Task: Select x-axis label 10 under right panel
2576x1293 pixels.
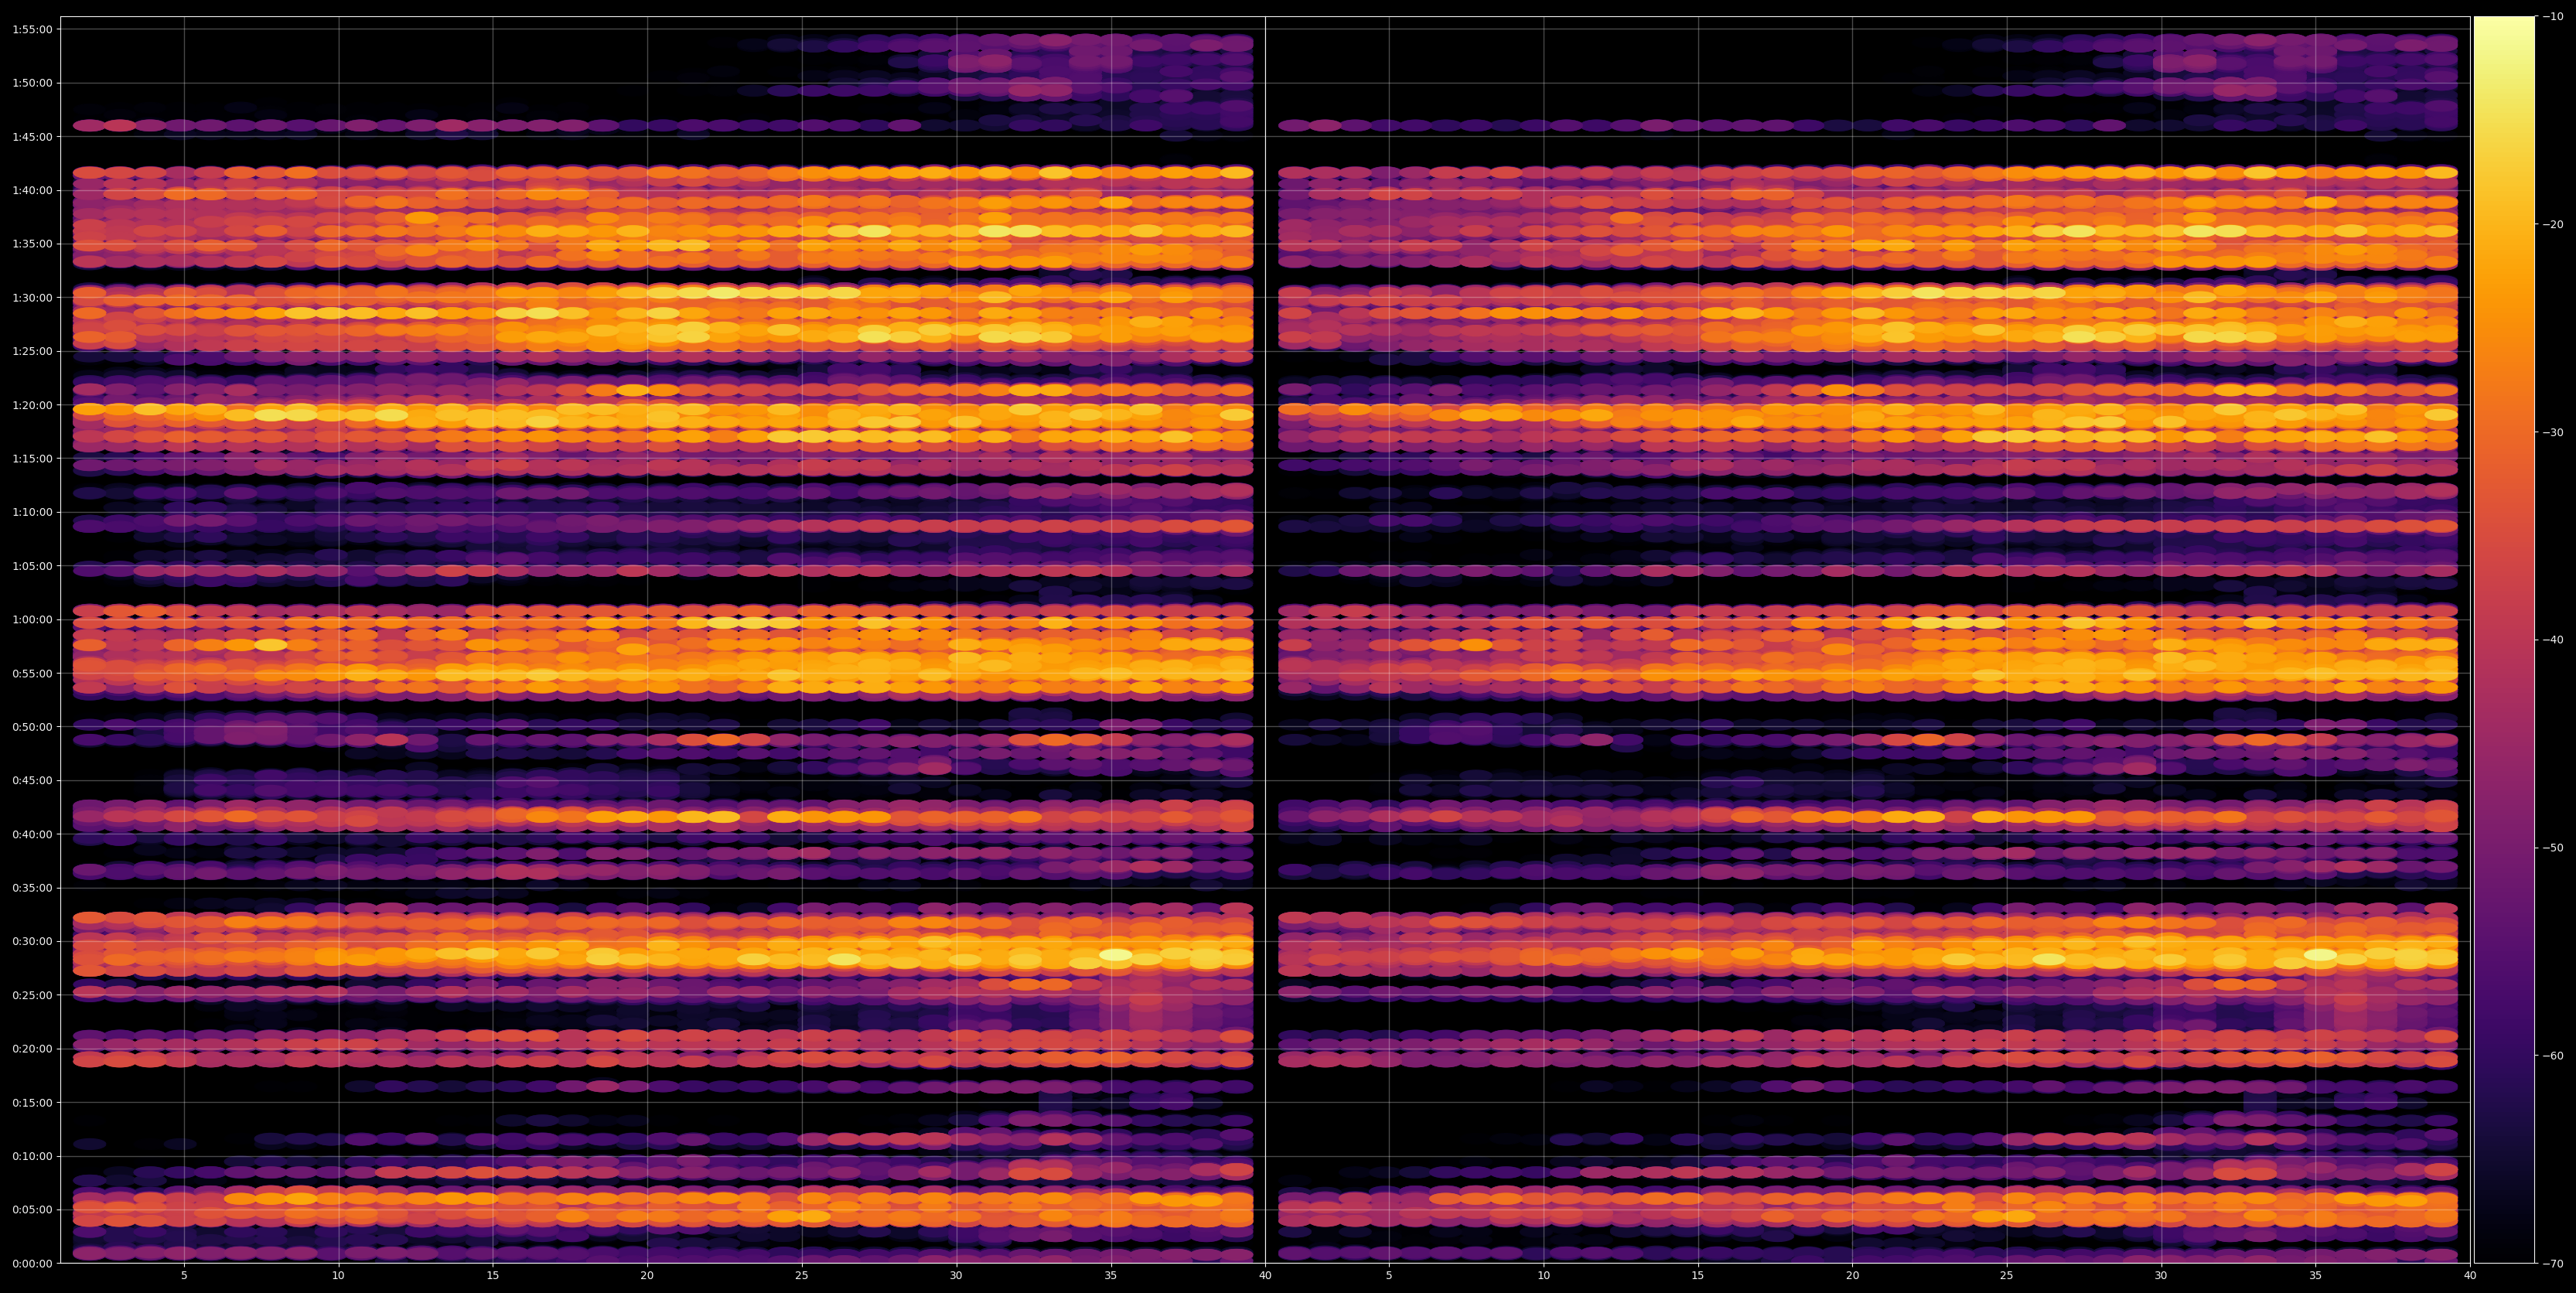Action: coord(1543,1276)
